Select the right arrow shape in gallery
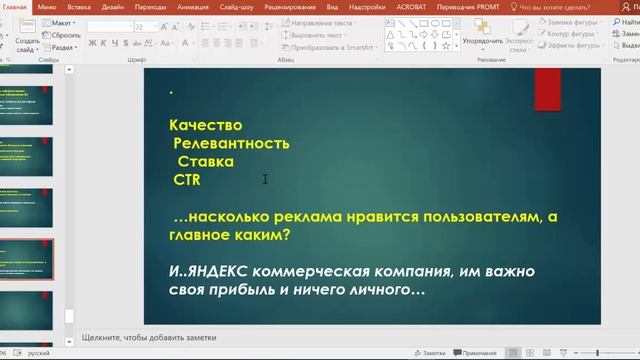Viewport: 640px width, 360px height. click(424, 34)
